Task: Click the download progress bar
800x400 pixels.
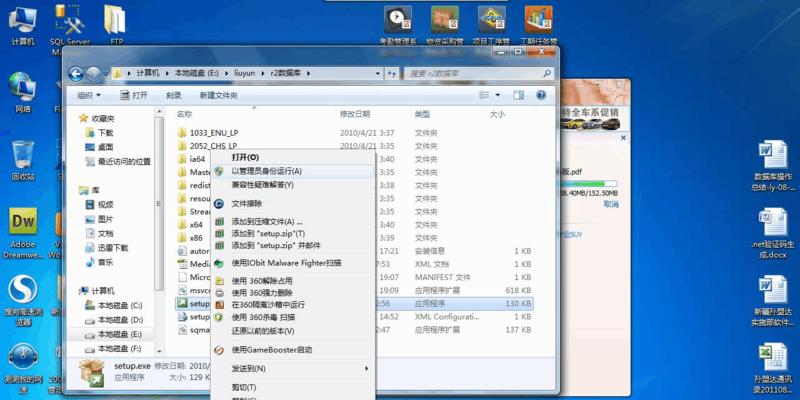Action: click(x=588, y=184)
